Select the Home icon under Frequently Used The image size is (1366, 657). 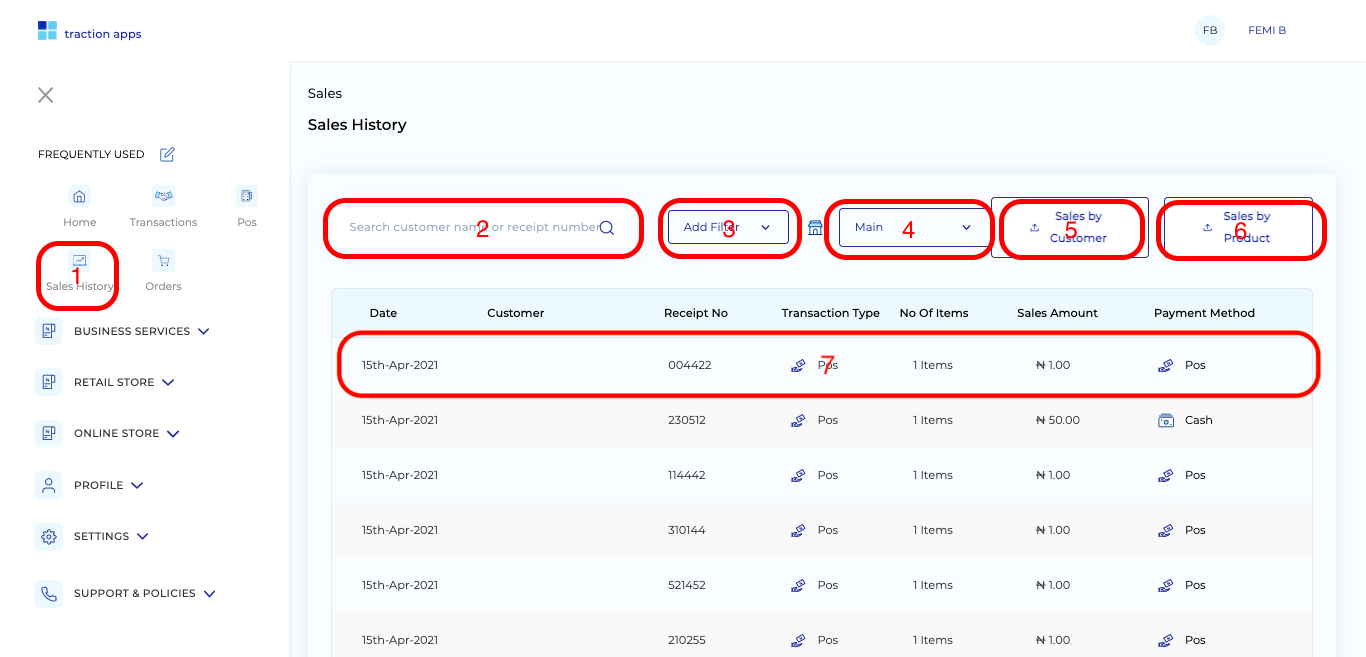[80, 196]
